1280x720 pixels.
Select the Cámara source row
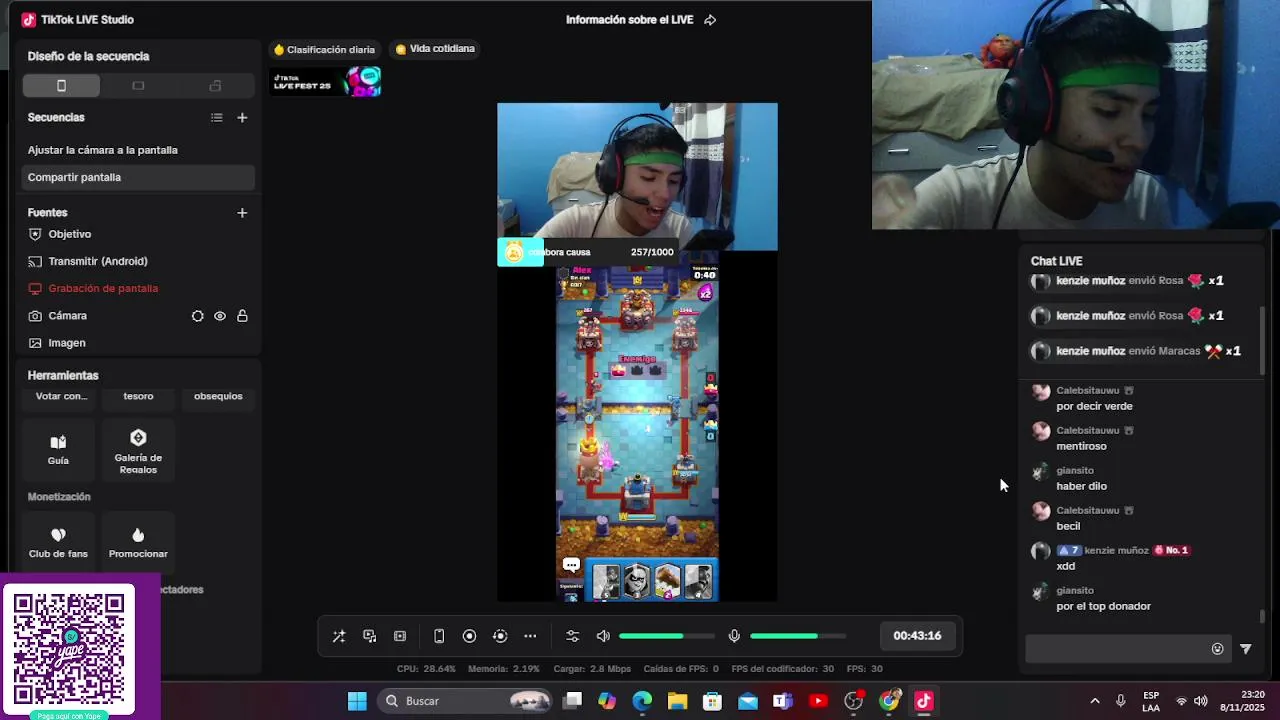coord(138,316)
